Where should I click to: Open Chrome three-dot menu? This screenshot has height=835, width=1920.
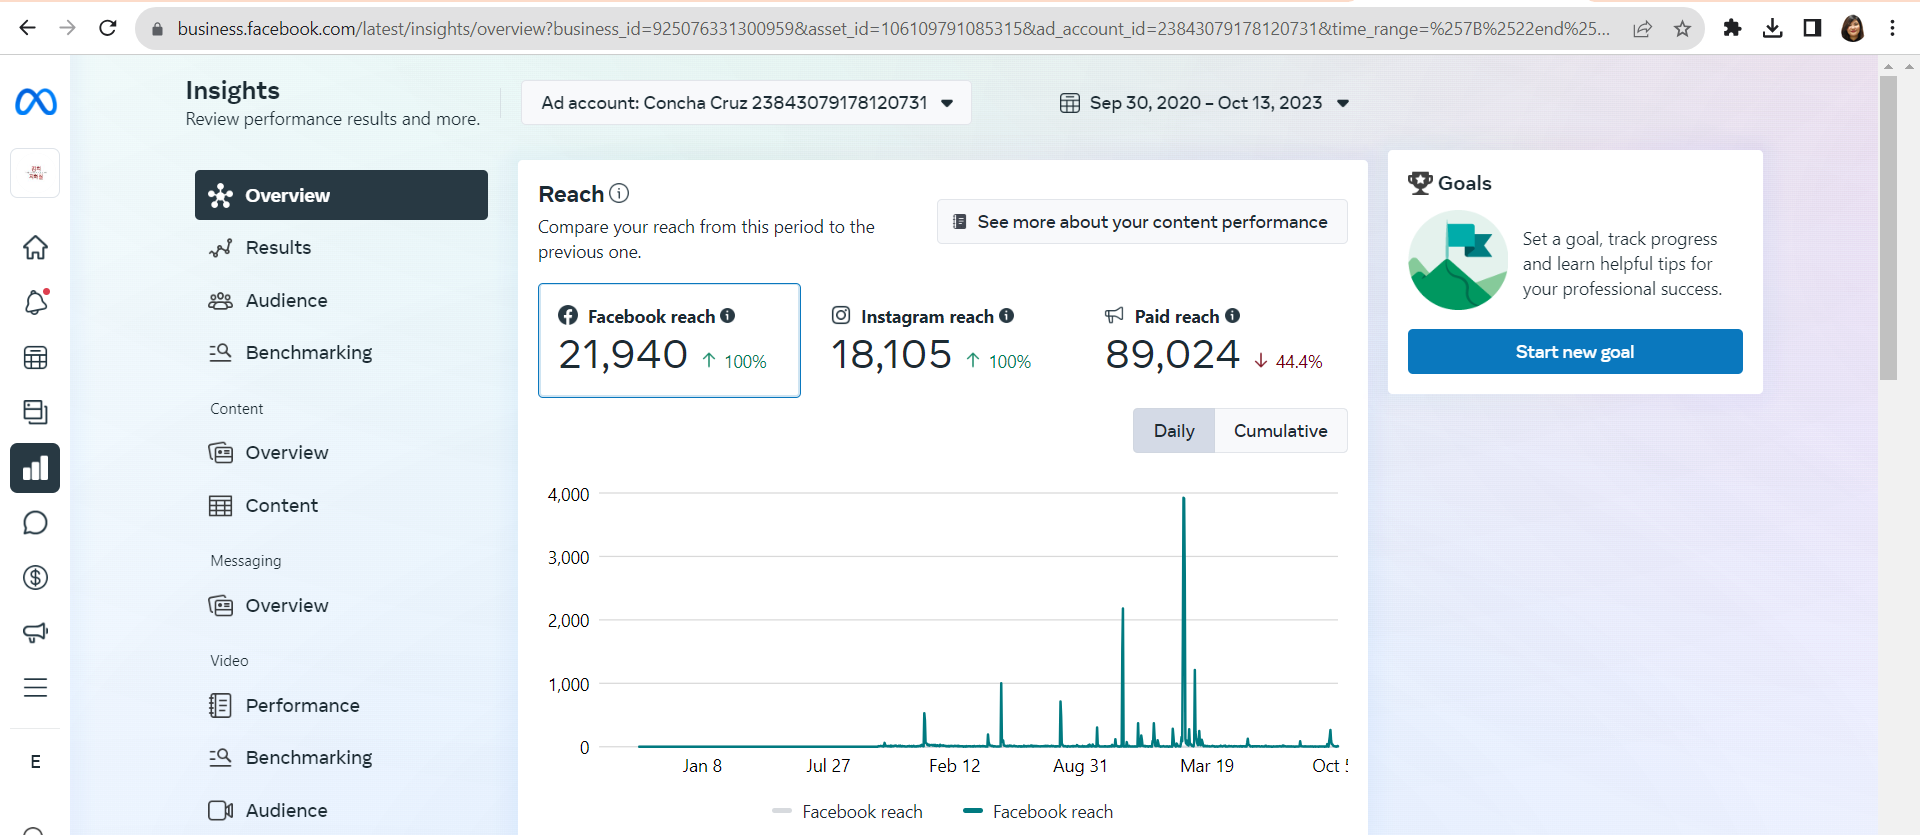pos(1893,28)
